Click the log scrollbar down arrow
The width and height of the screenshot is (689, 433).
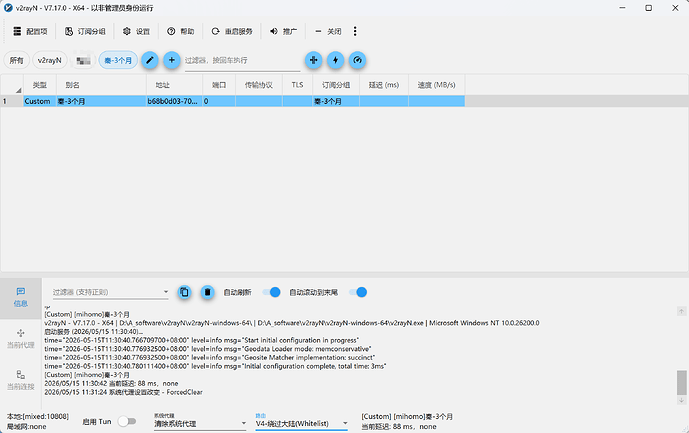pos(681,400)
